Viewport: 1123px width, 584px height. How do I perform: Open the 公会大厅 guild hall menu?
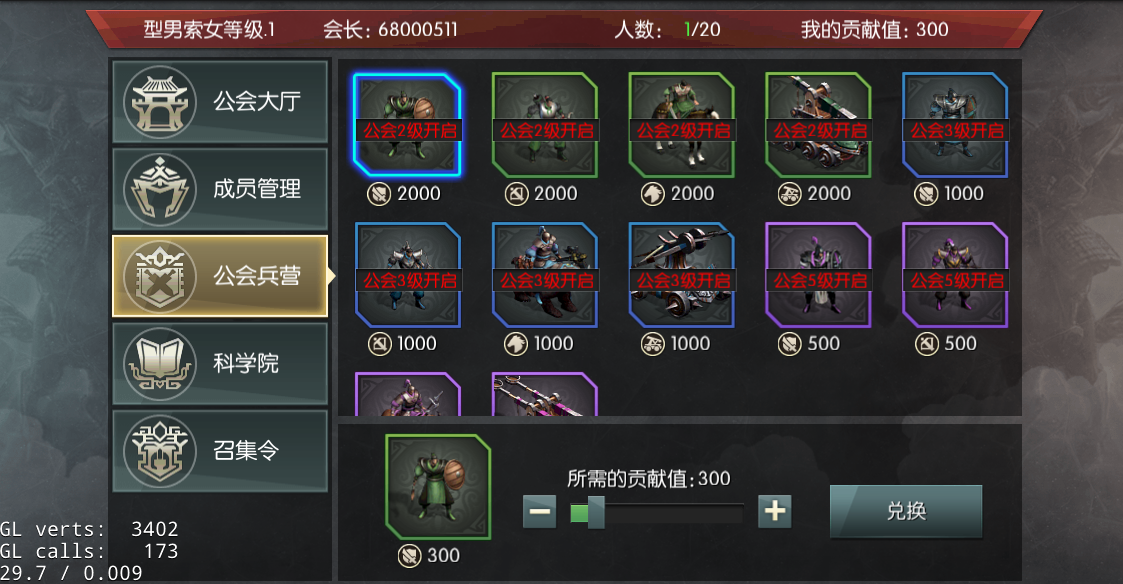[220, 102]
